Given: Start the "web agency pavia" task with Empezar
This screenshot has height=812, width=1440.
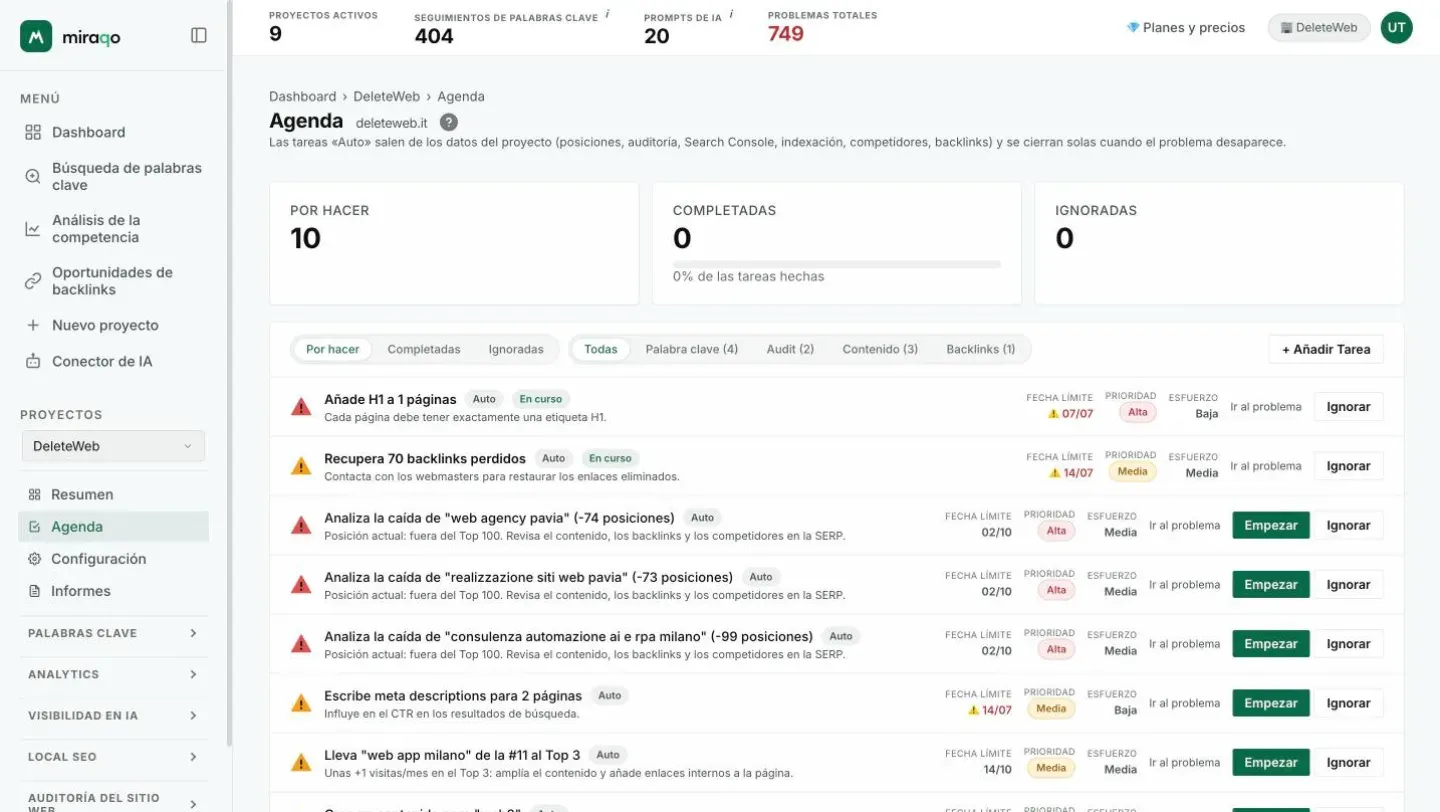Looking at the screenshot, I should click(x=1271, y=525).
